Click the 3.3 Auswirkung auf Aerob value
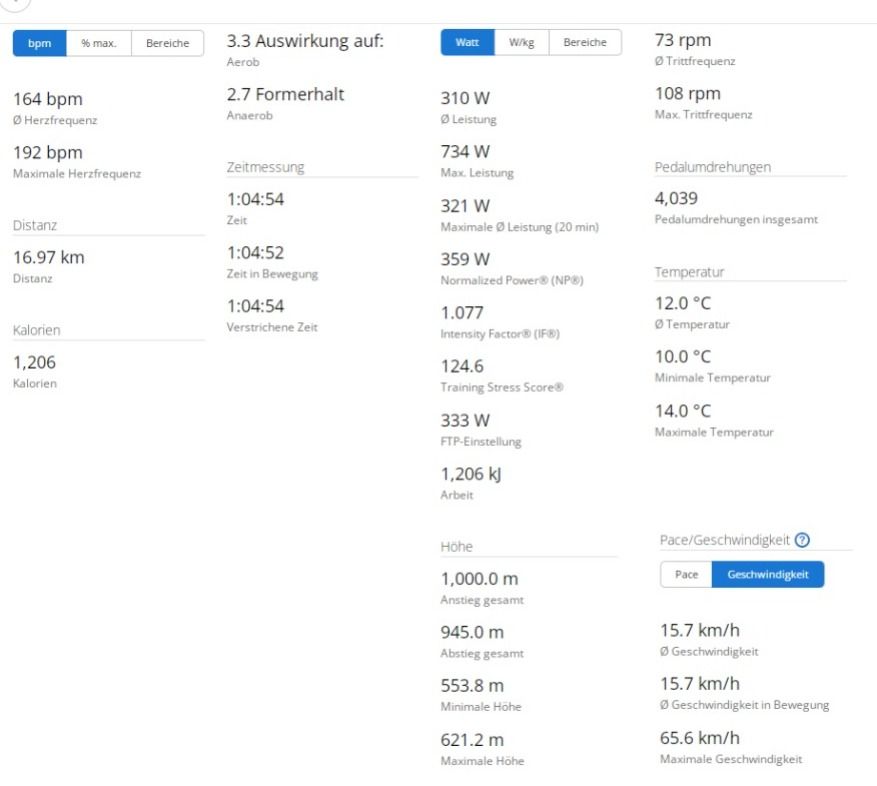The width and height of the screenshot is (877, 786). (x=305, y=41)
